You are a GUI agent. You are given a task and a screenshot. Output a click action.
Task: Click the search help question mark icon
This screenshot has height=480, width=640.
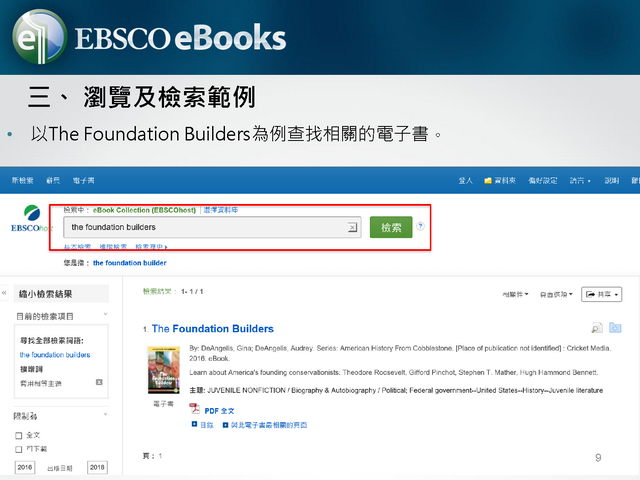(x=420, y=227)
